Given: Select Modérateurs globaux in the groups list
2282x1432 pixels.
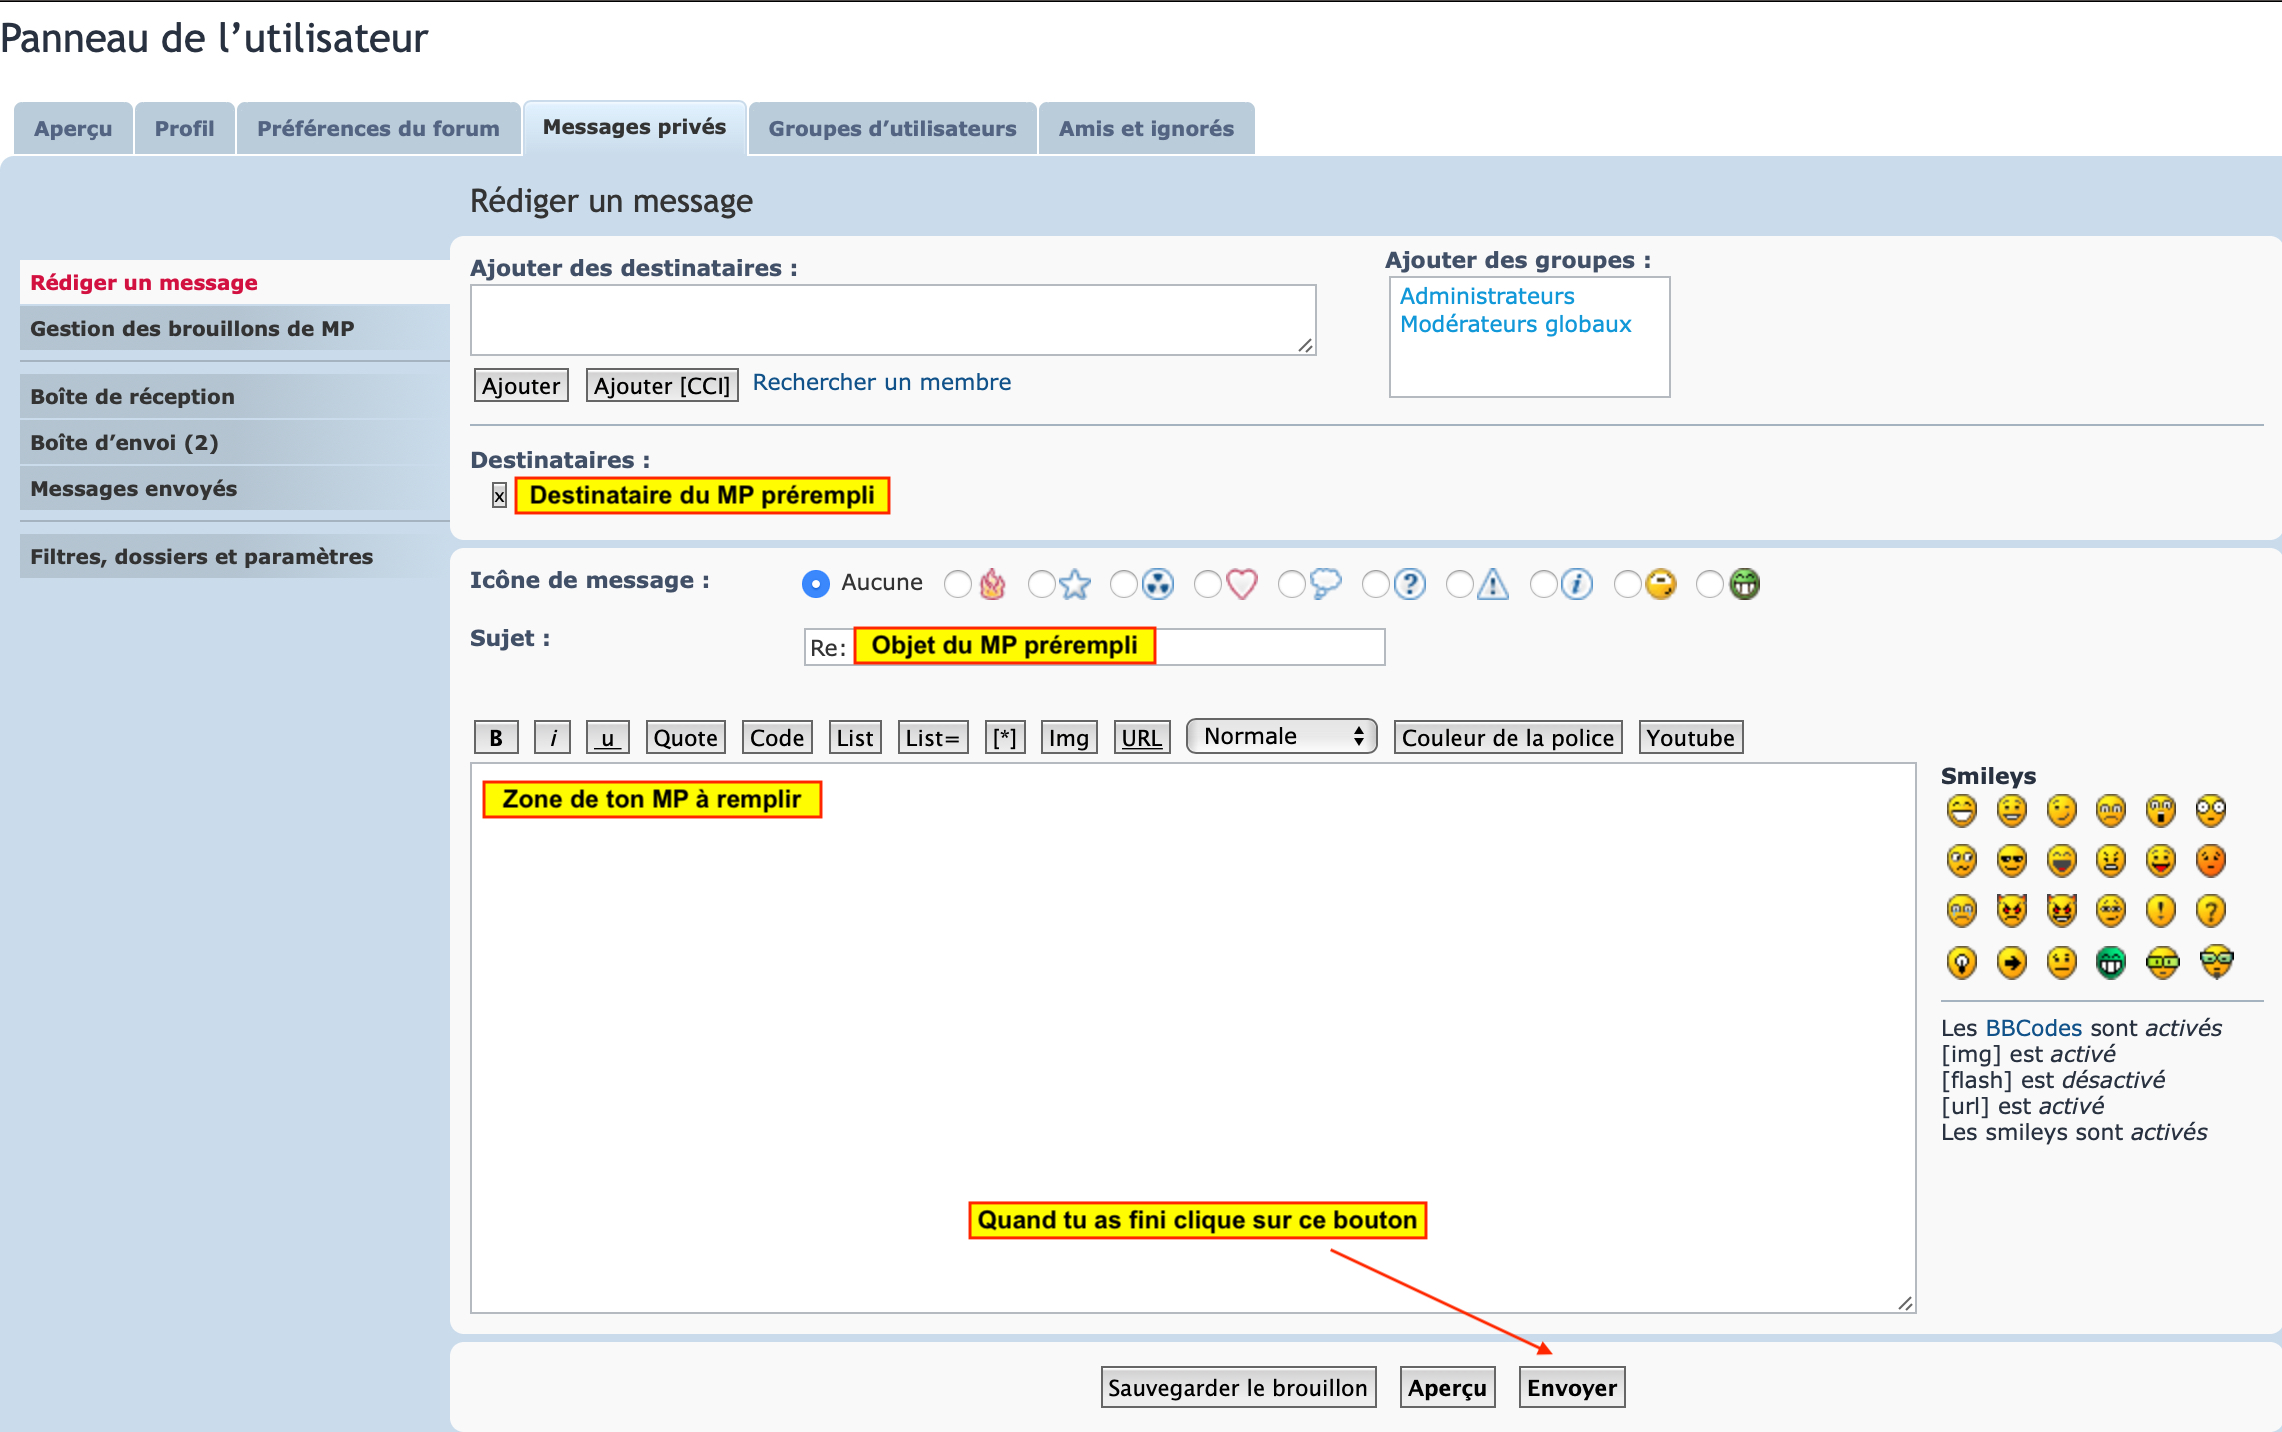Looking at the screenshot, I should click(x=1515, y=324).
